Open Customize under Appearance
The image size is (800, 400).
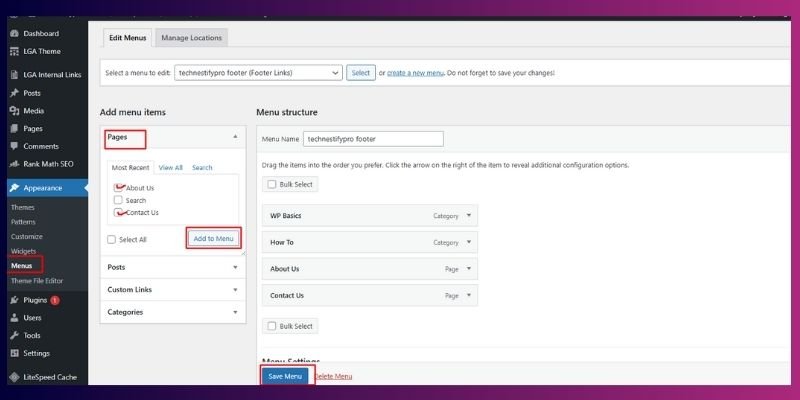coord(27,237)
